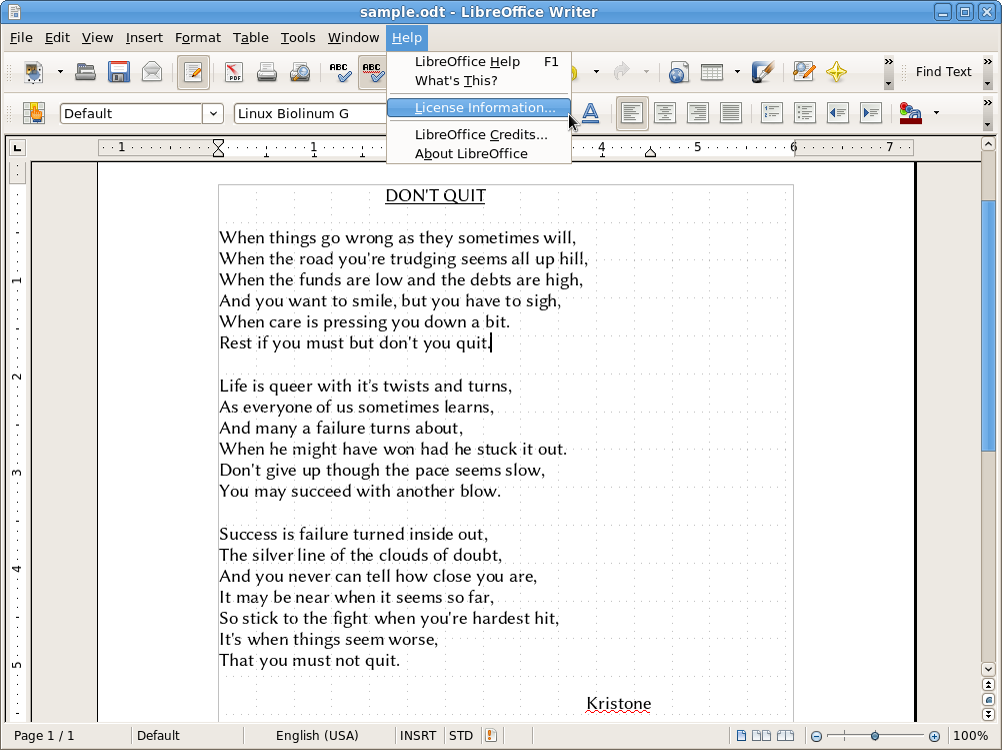Open the document as email icon
Image resolution: width=1002 pixels, height=750 pixels.
click(x=150, y=72)
